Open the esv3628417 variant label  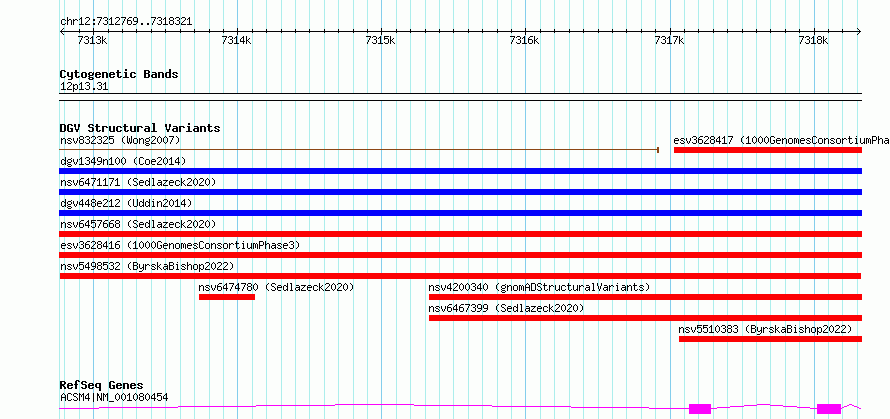tap(782, 140)
